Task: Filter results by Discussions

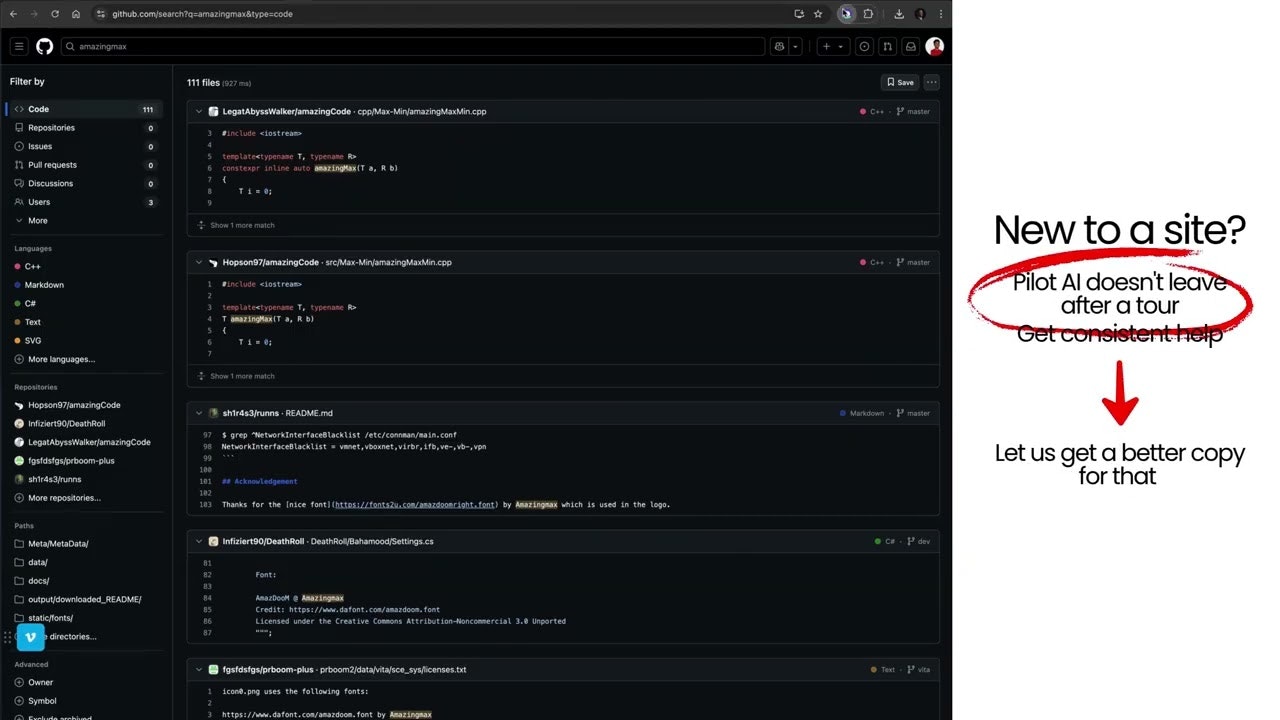Action: pos(84,183)
